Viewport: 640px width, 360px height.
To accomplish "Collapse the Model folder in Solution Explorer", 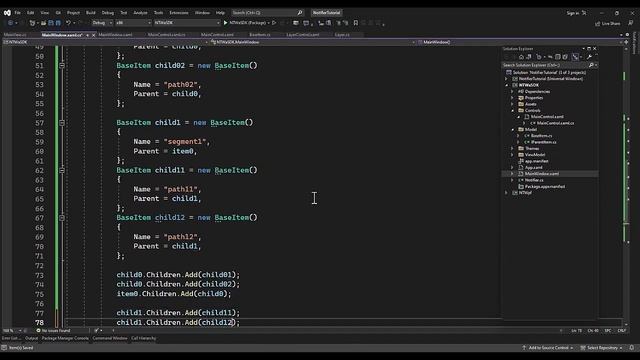I will (x=513, y=129).
